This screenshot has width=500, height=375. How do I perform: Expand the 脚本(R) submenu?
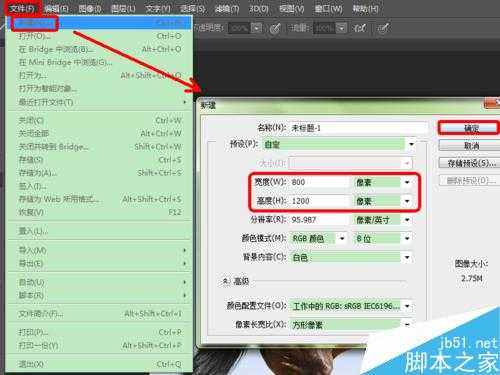(x=99, y=295)
